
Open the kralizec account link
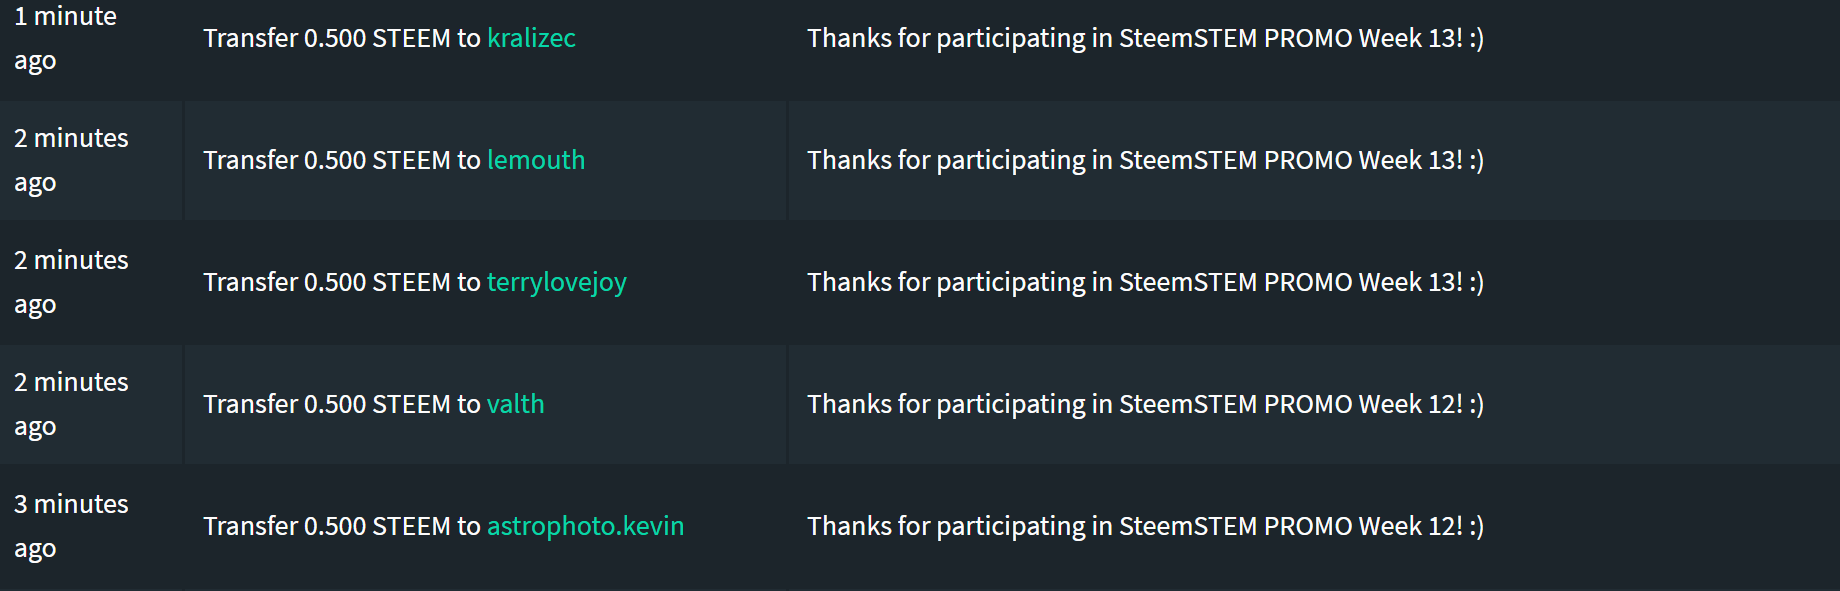pyautogui.click(x=531, y=38)
